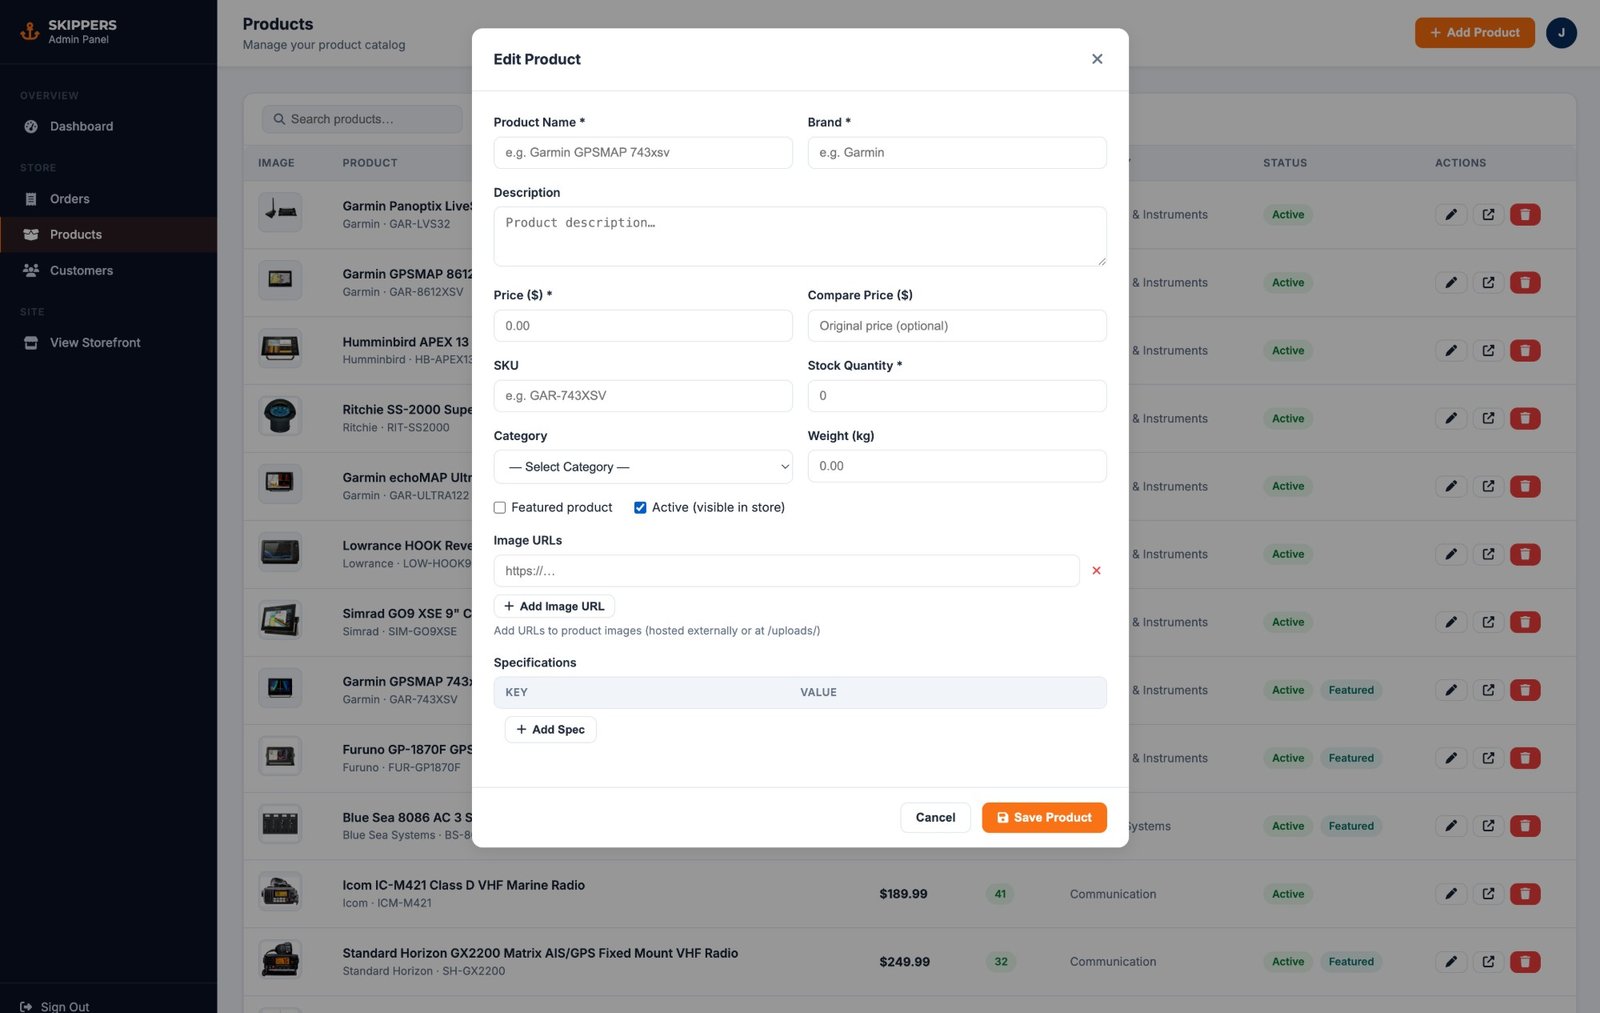Click stock badge 32
This screenshot has width=1600, height=1013.
pos(1001,962)
